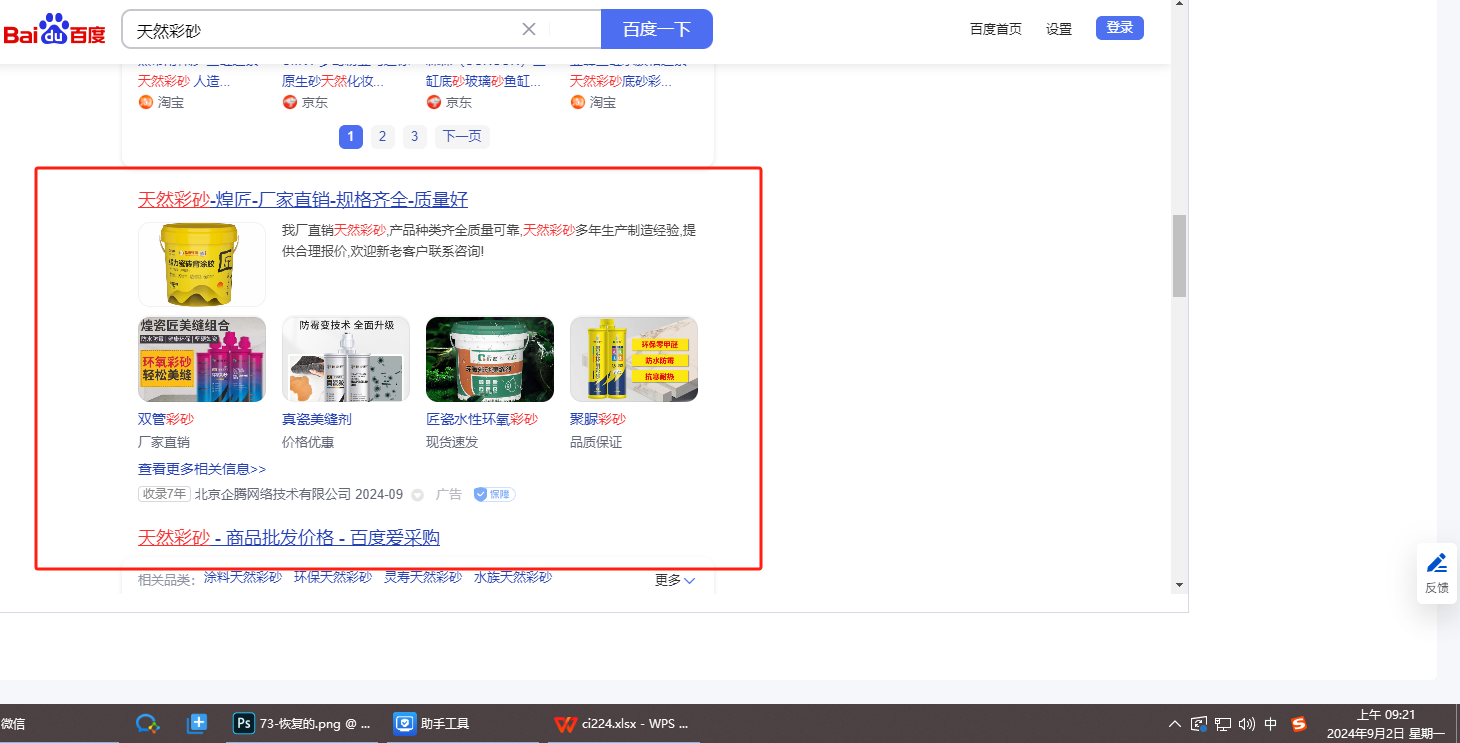Open the 双管彩砂 product link
Viewport: 1460px width, 743px height.
pos(166,419)
